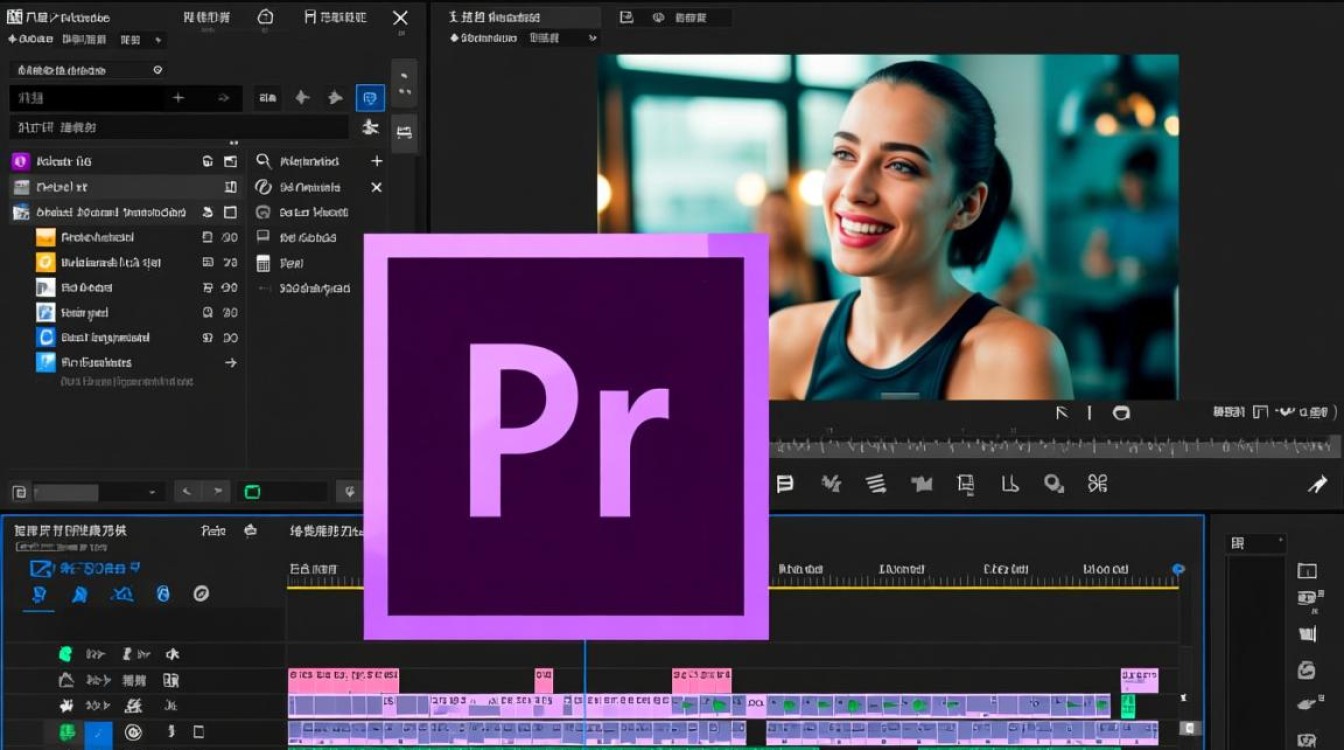The width and height of the screenshot is (1344, 750).
Task: Expand the arrow on the last project list row
Action: click(231, 362)
